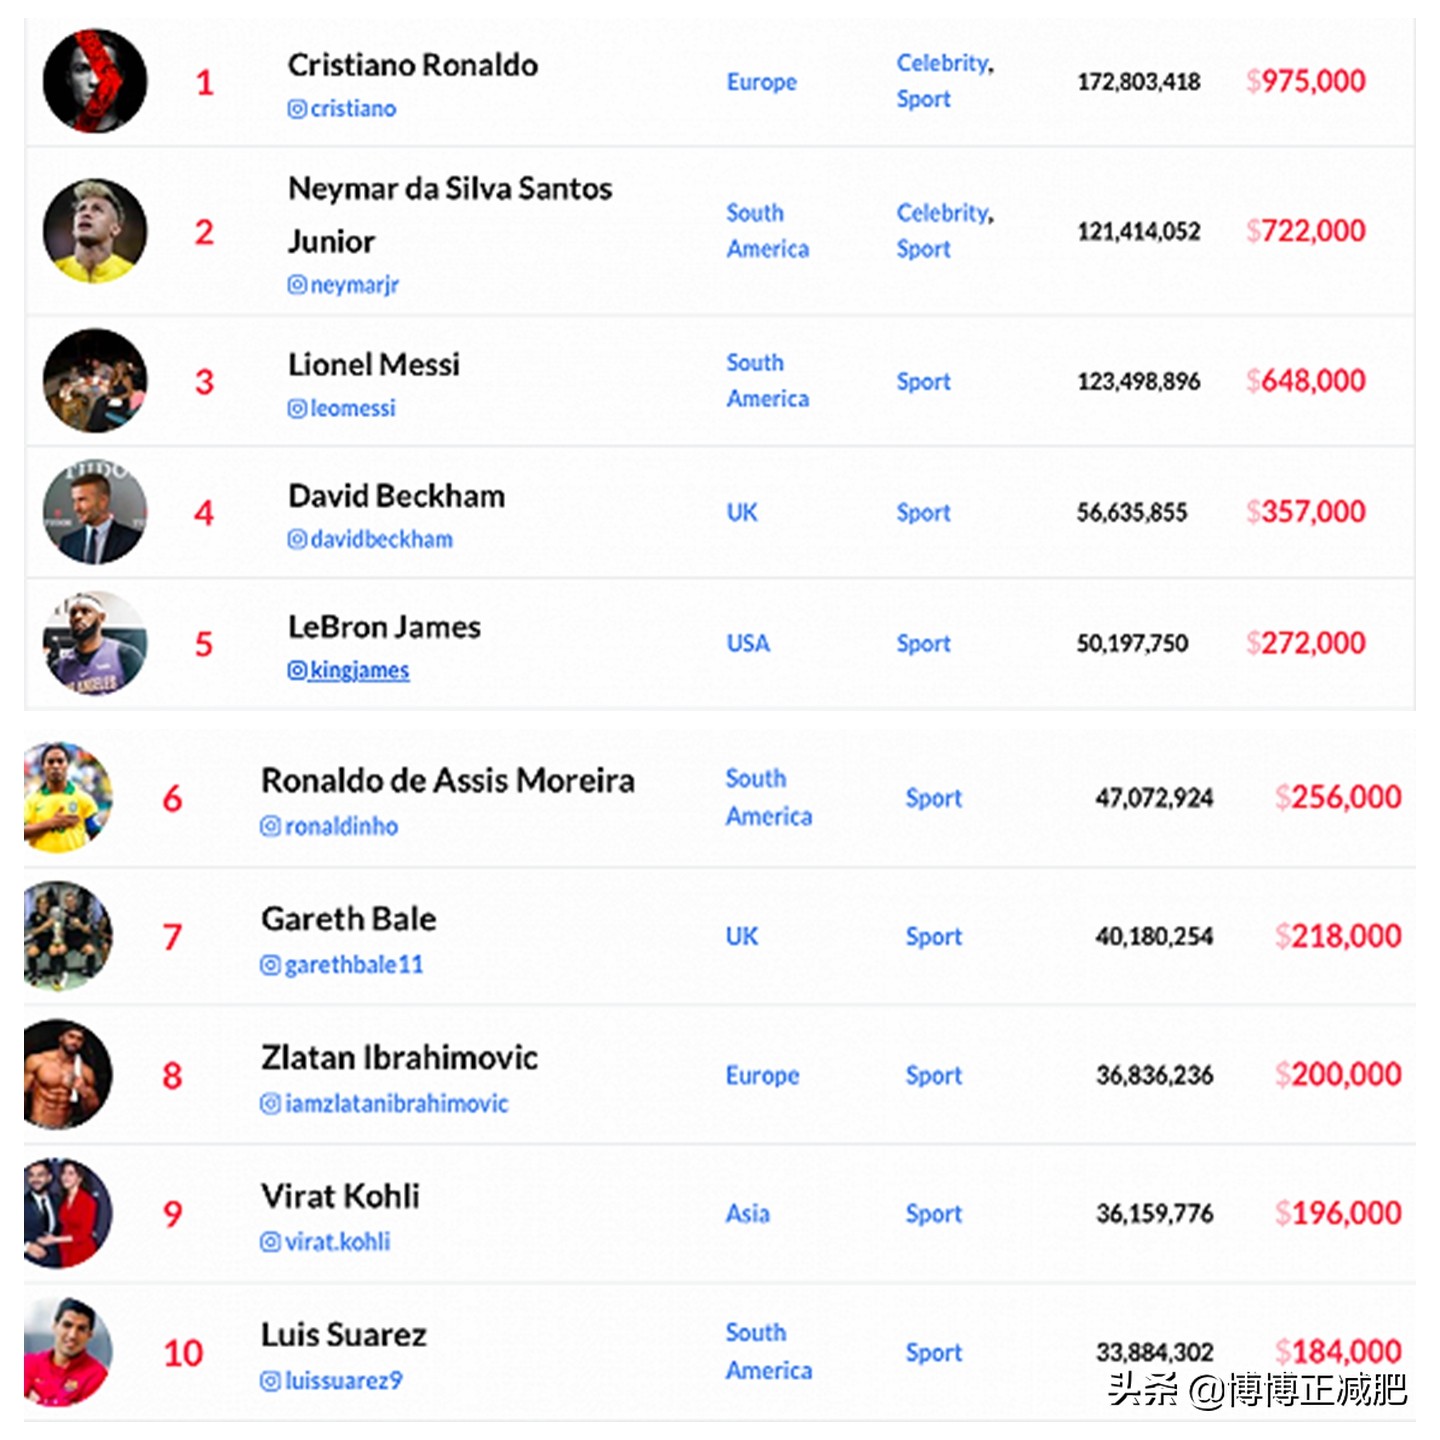
Task: Visit the ronaldinho Instagram handle
Action: coord(341,826)
